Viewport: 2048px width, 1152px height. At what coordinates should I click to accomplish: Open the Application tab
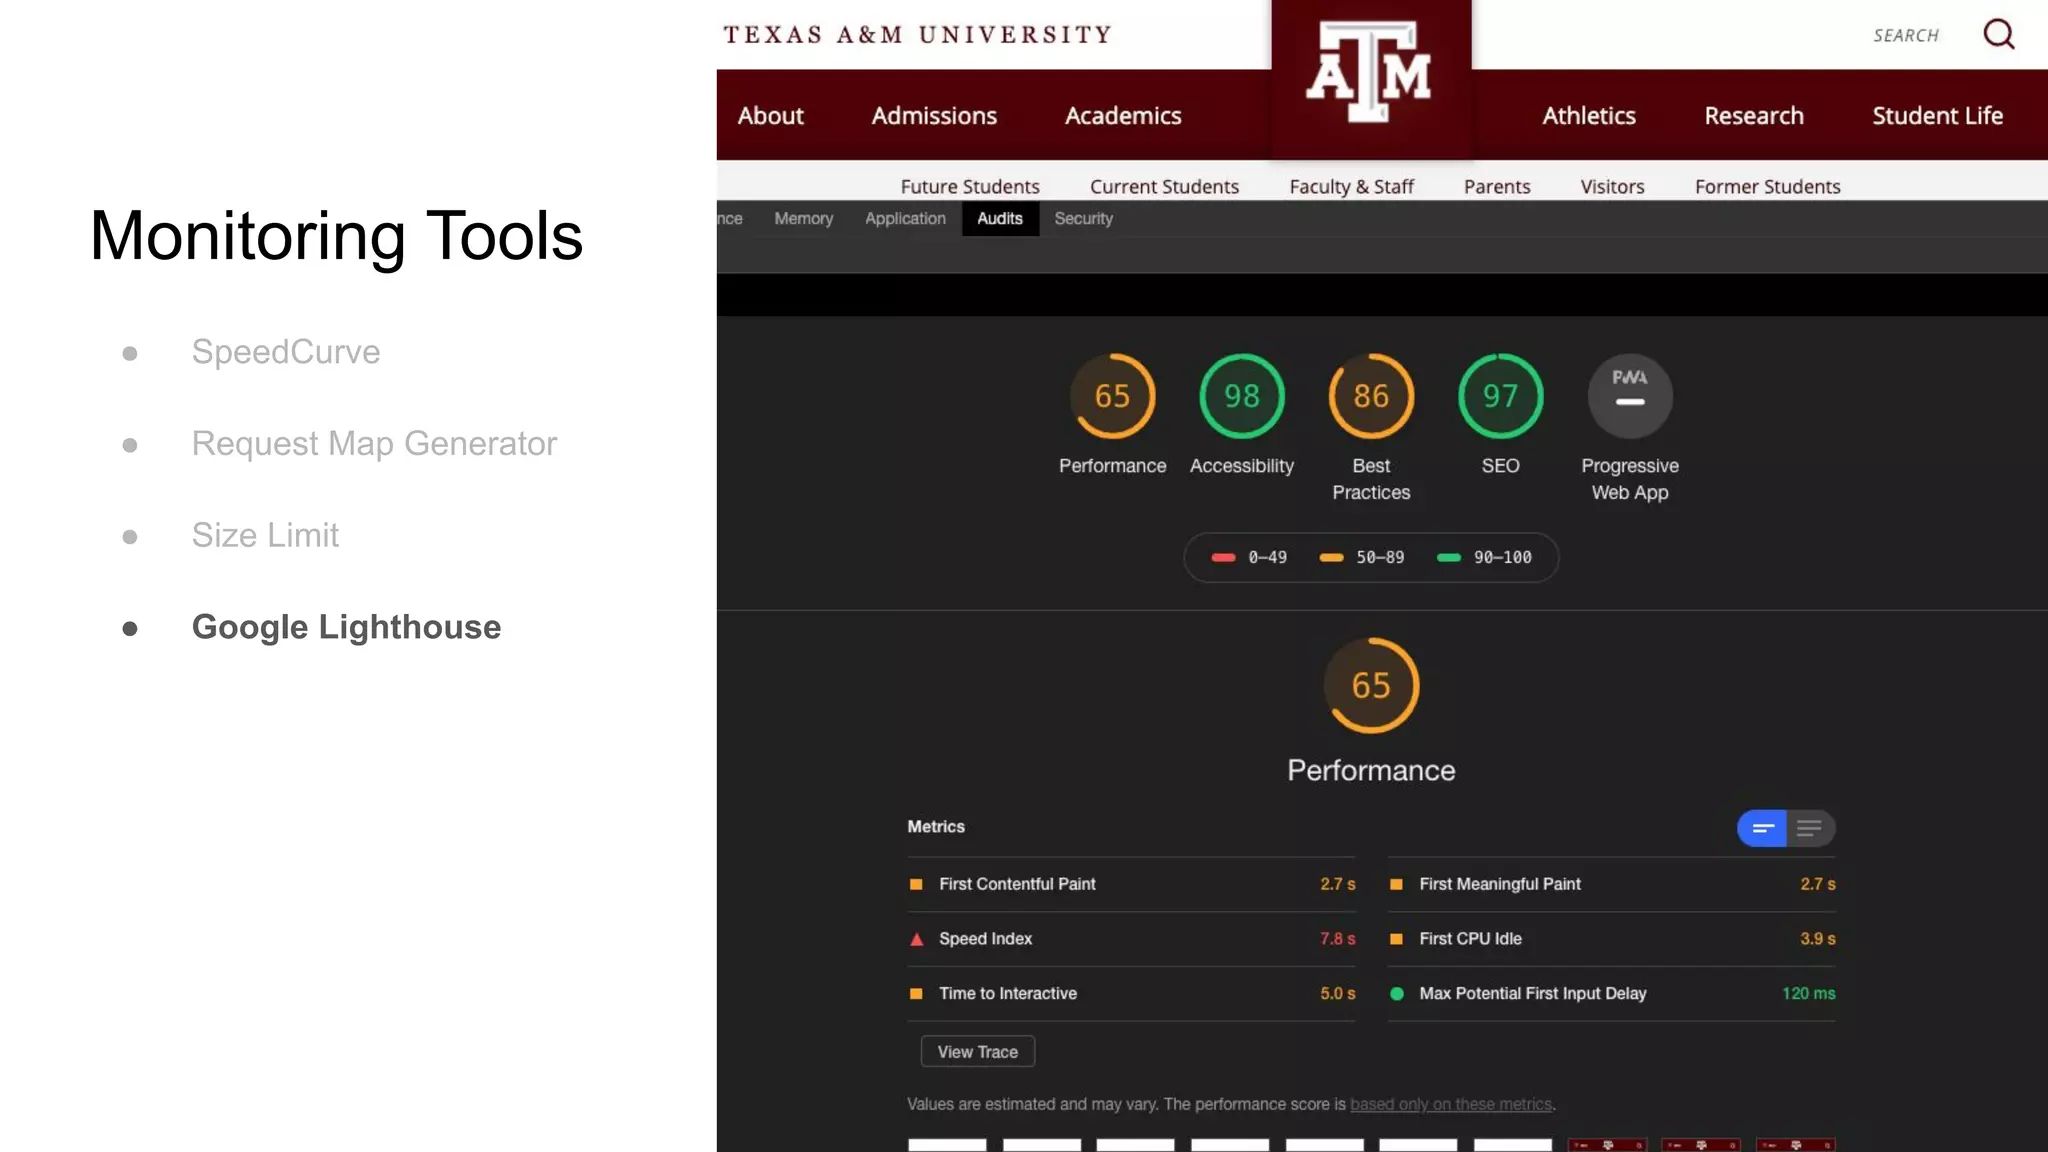click(905, 218)
